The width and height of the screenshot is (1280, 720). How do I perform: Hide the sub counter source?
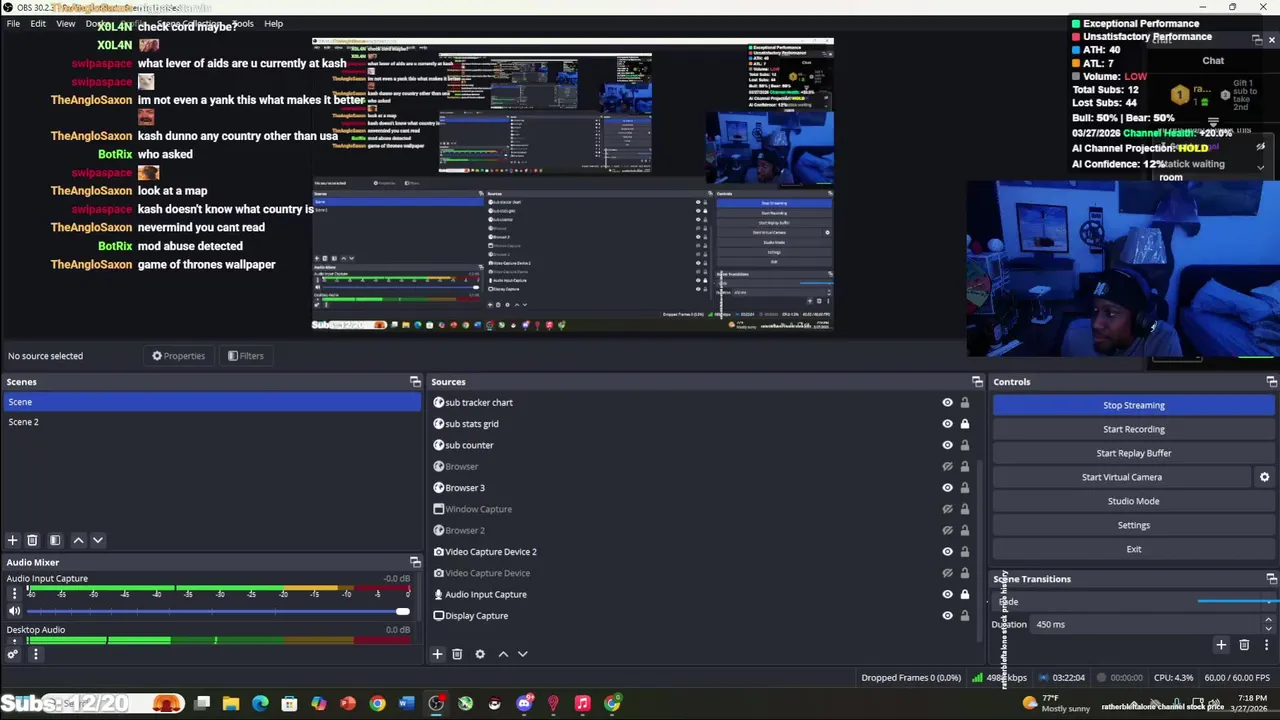(947, 445)
